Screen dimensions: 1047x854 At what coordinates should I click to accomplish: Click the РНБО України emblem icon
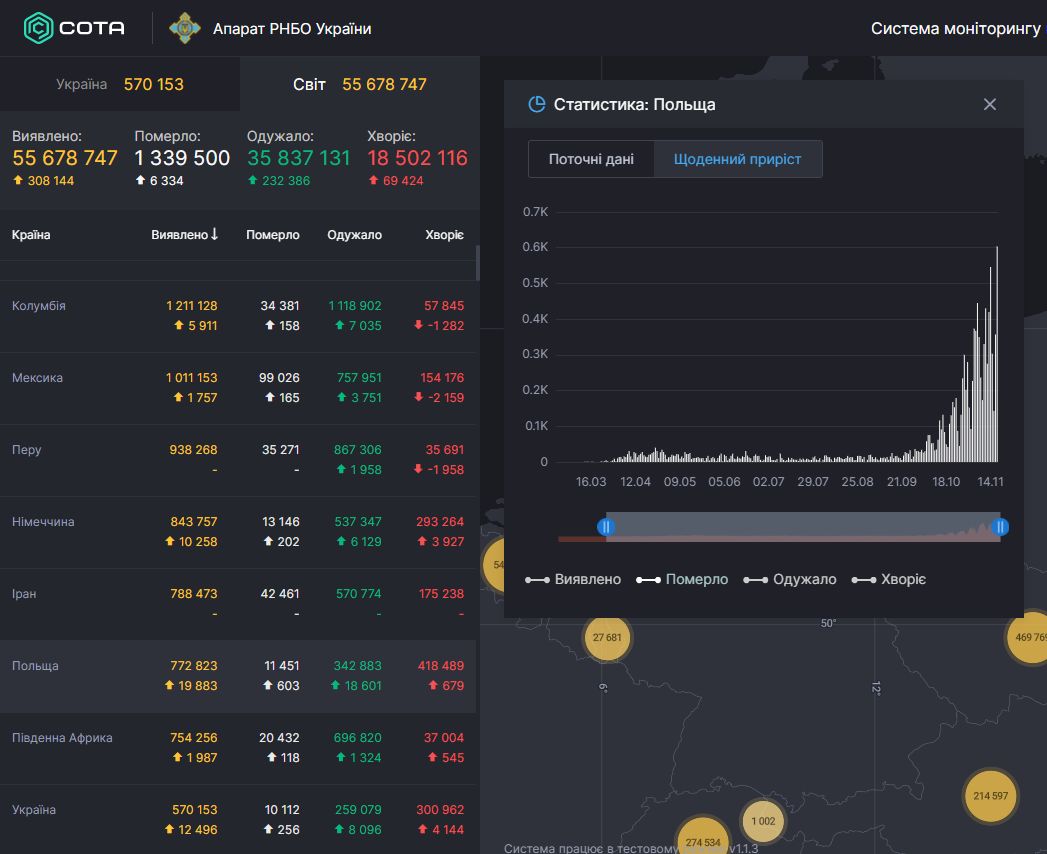pos(184,28)
